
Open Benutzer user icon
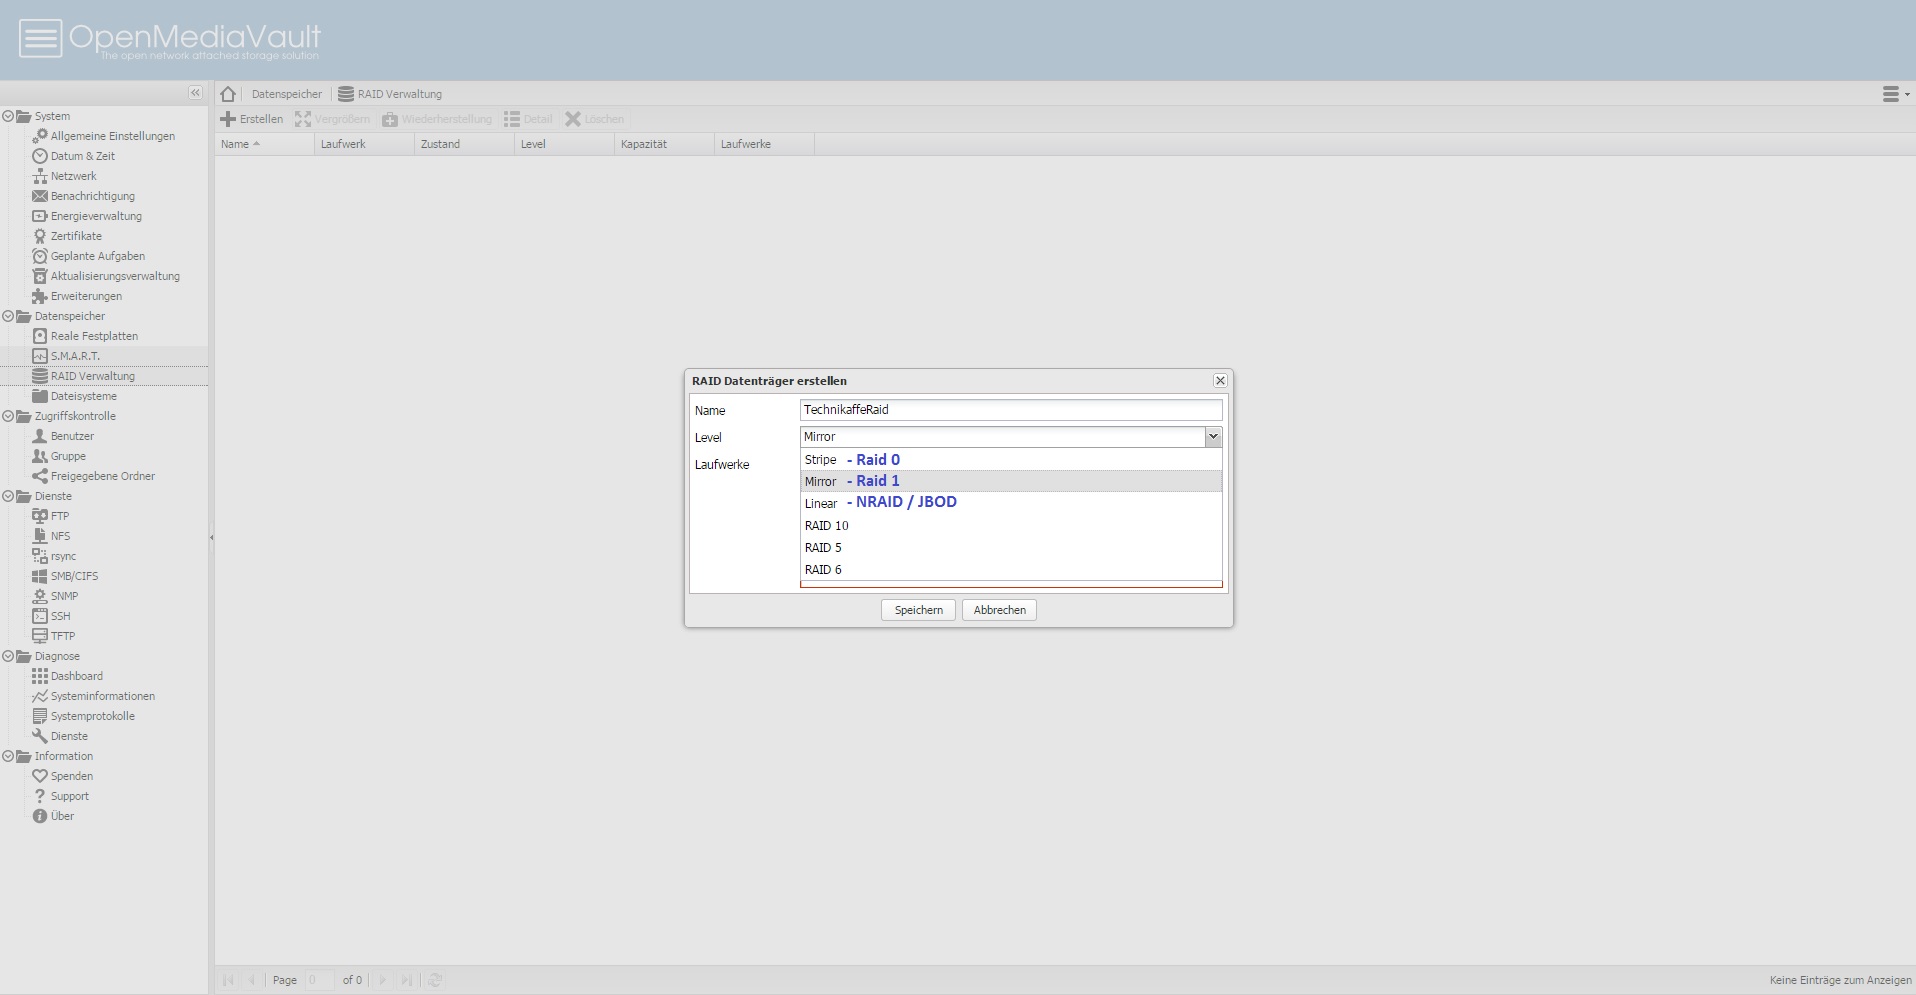(x=40, y=436)
